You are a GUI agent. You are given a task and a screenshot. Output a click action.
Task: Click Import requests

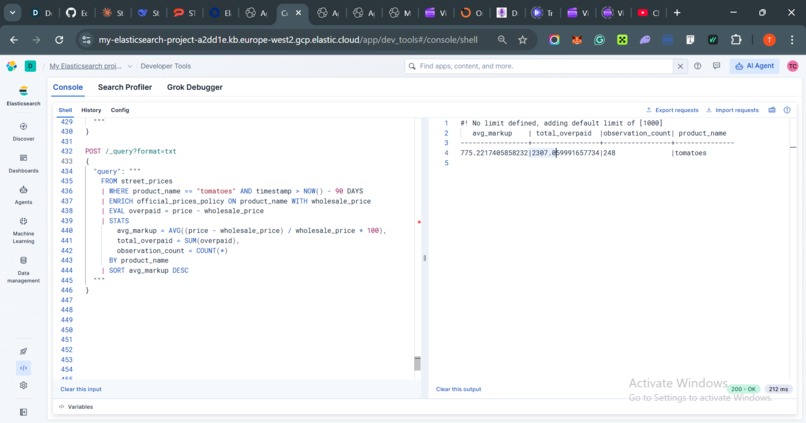coord(732,110)
